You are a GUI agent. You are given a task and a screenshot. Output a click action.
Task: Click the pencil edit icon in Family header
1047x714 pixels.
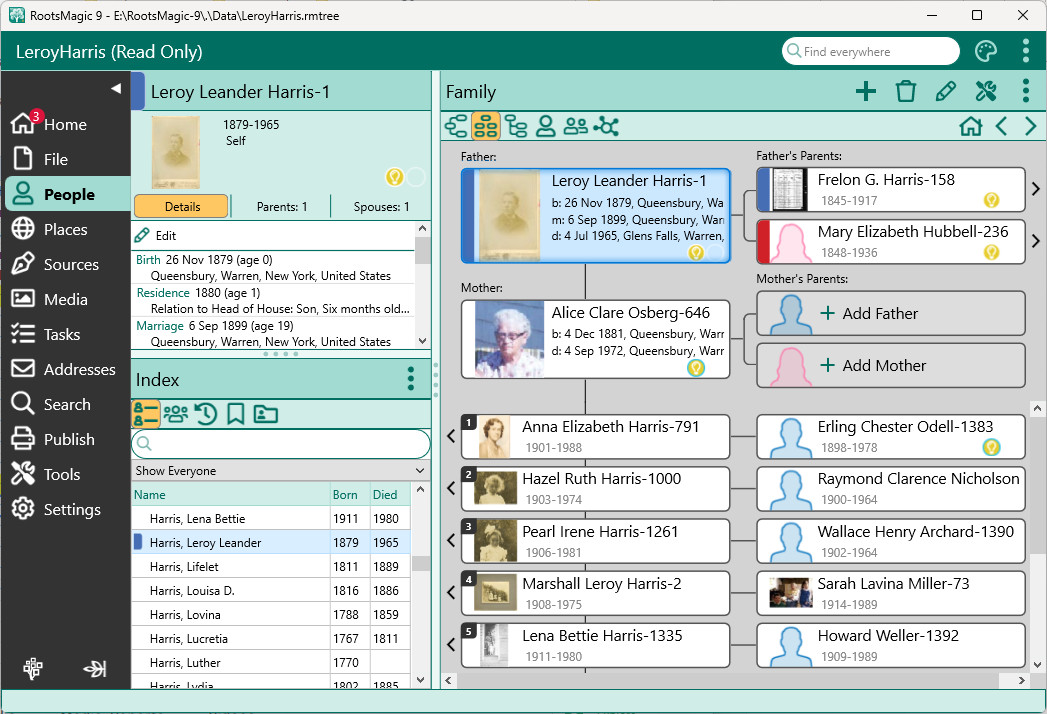click(945, 92)
